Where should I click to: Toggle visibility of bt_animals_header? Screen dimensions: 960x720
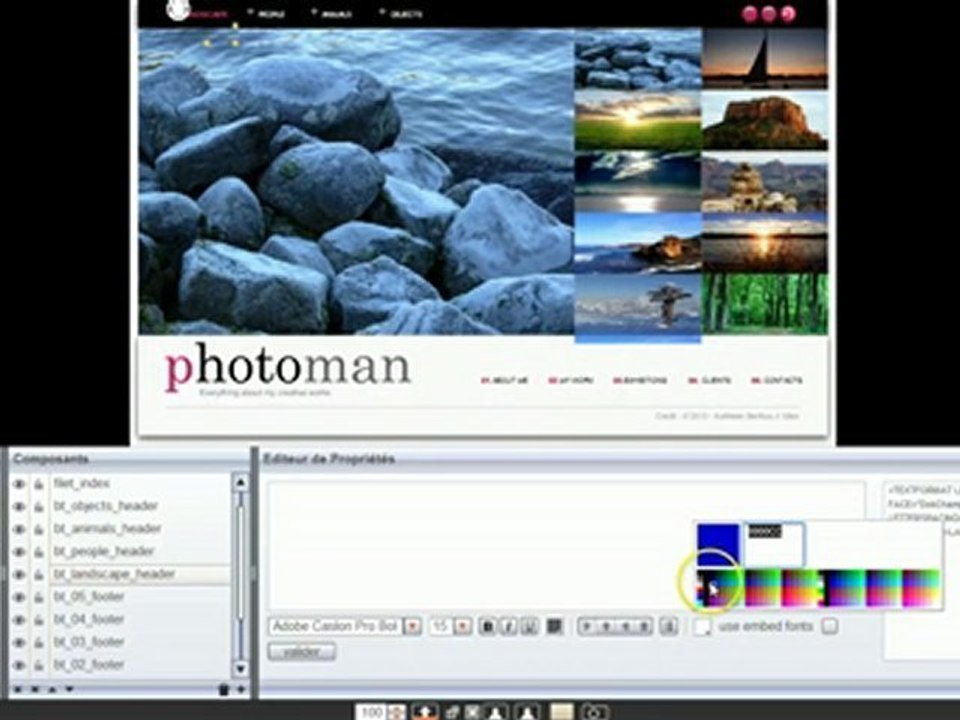point(19,529)
